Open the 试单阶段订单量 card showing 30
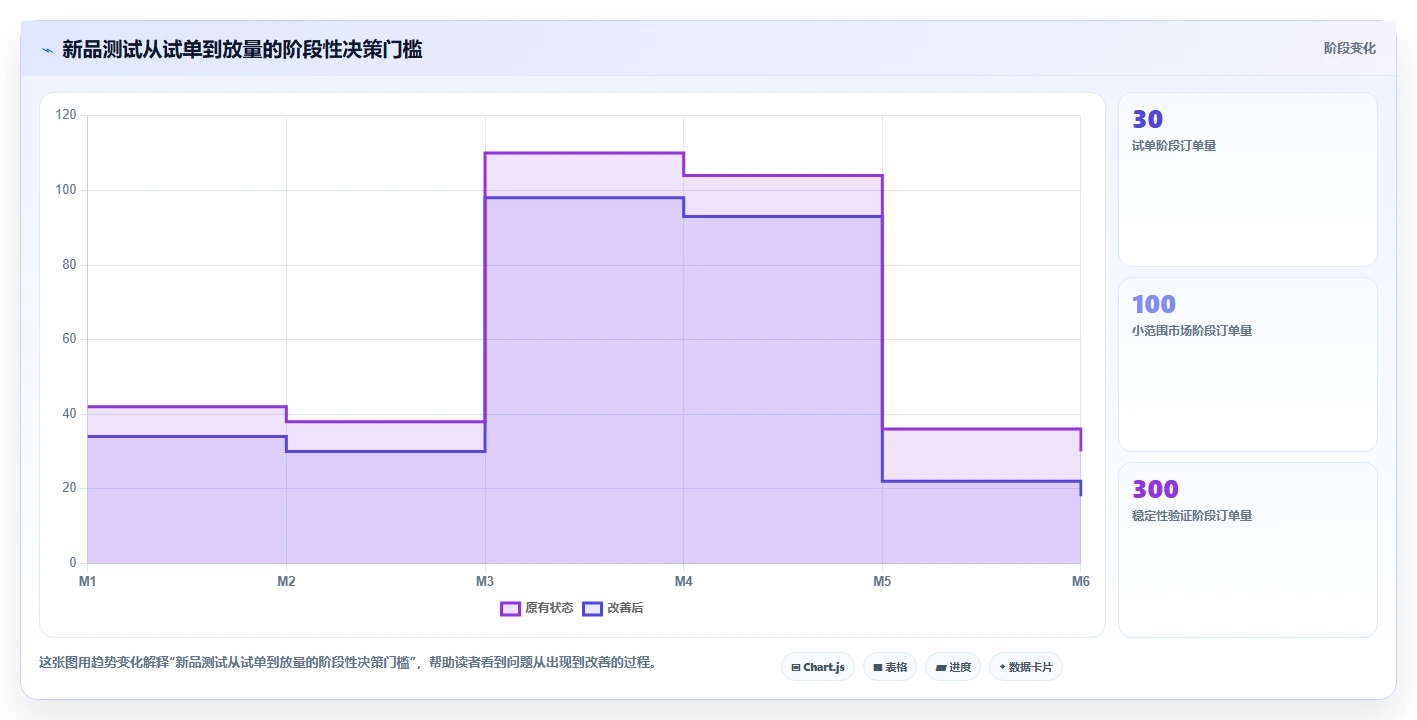 [x=1247, y=180]
